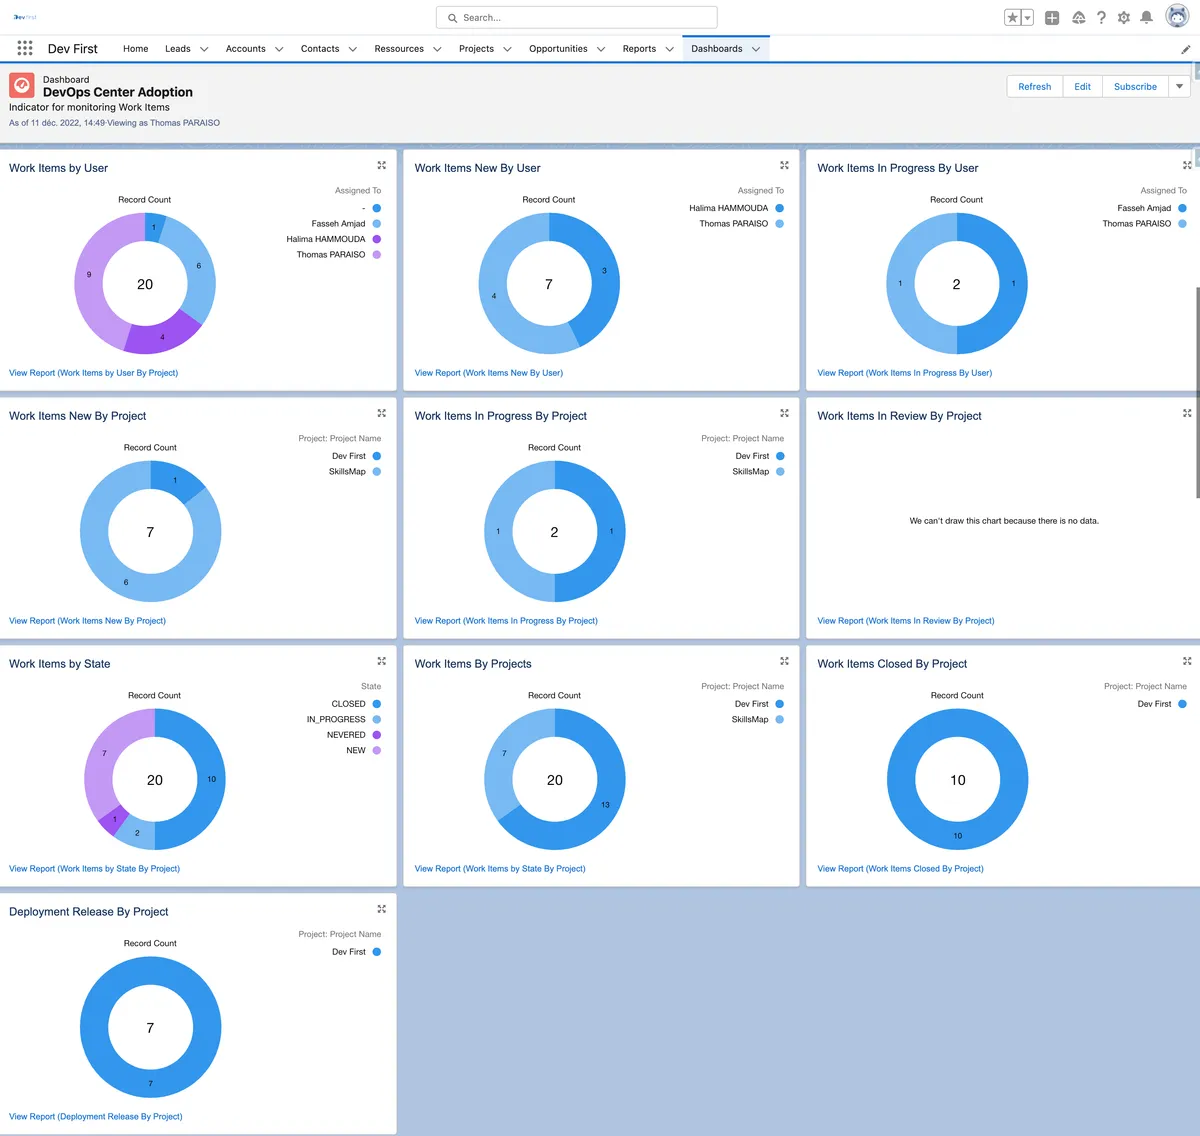The width and height of the screenshot is (1200, 1136).
Task: Expand the Work Items In Progress By User chart
Action: point(1187,165)
